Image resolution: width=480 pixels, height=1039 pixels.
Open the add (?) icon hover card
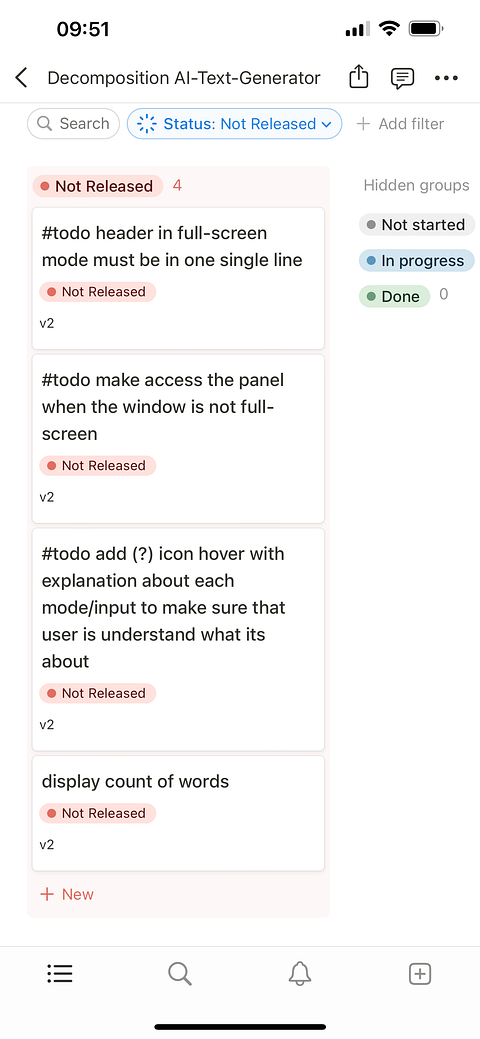[178, 639]
